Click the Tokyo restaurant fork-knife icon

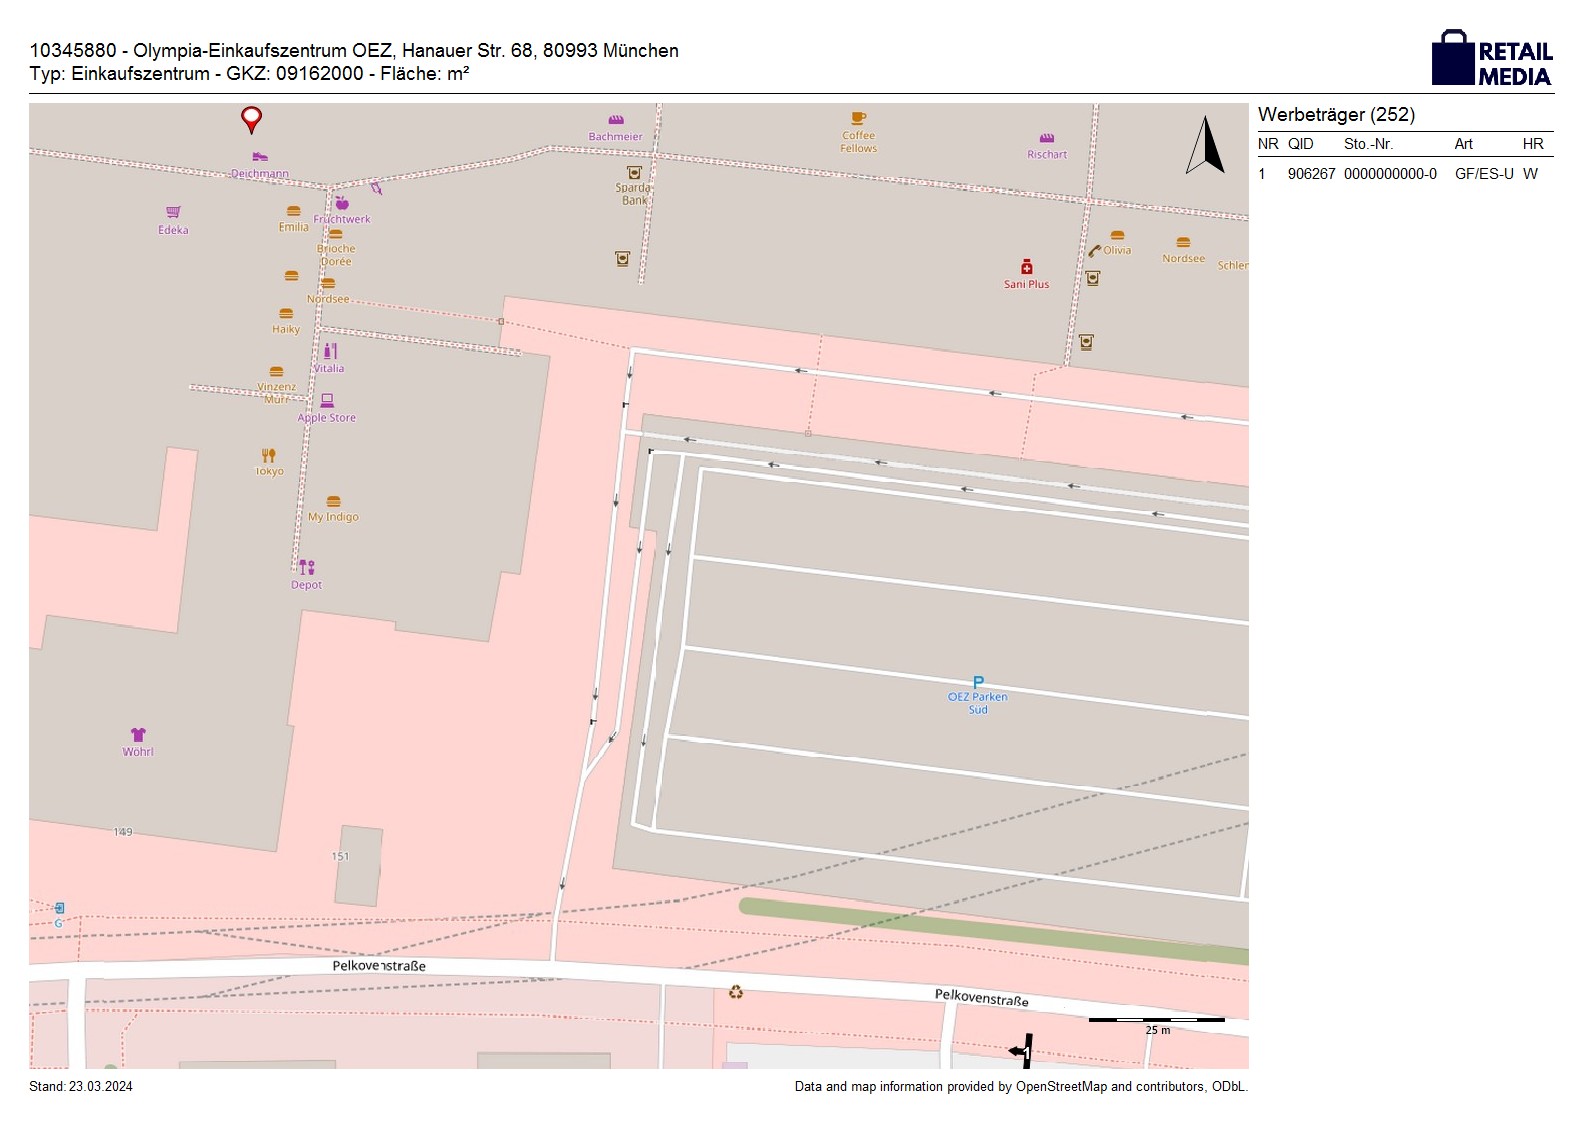tap(268, 455)
